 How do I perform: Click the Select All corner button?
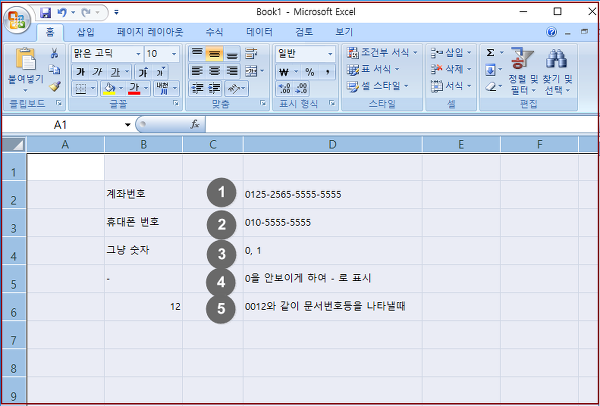[x=14, y=145]
